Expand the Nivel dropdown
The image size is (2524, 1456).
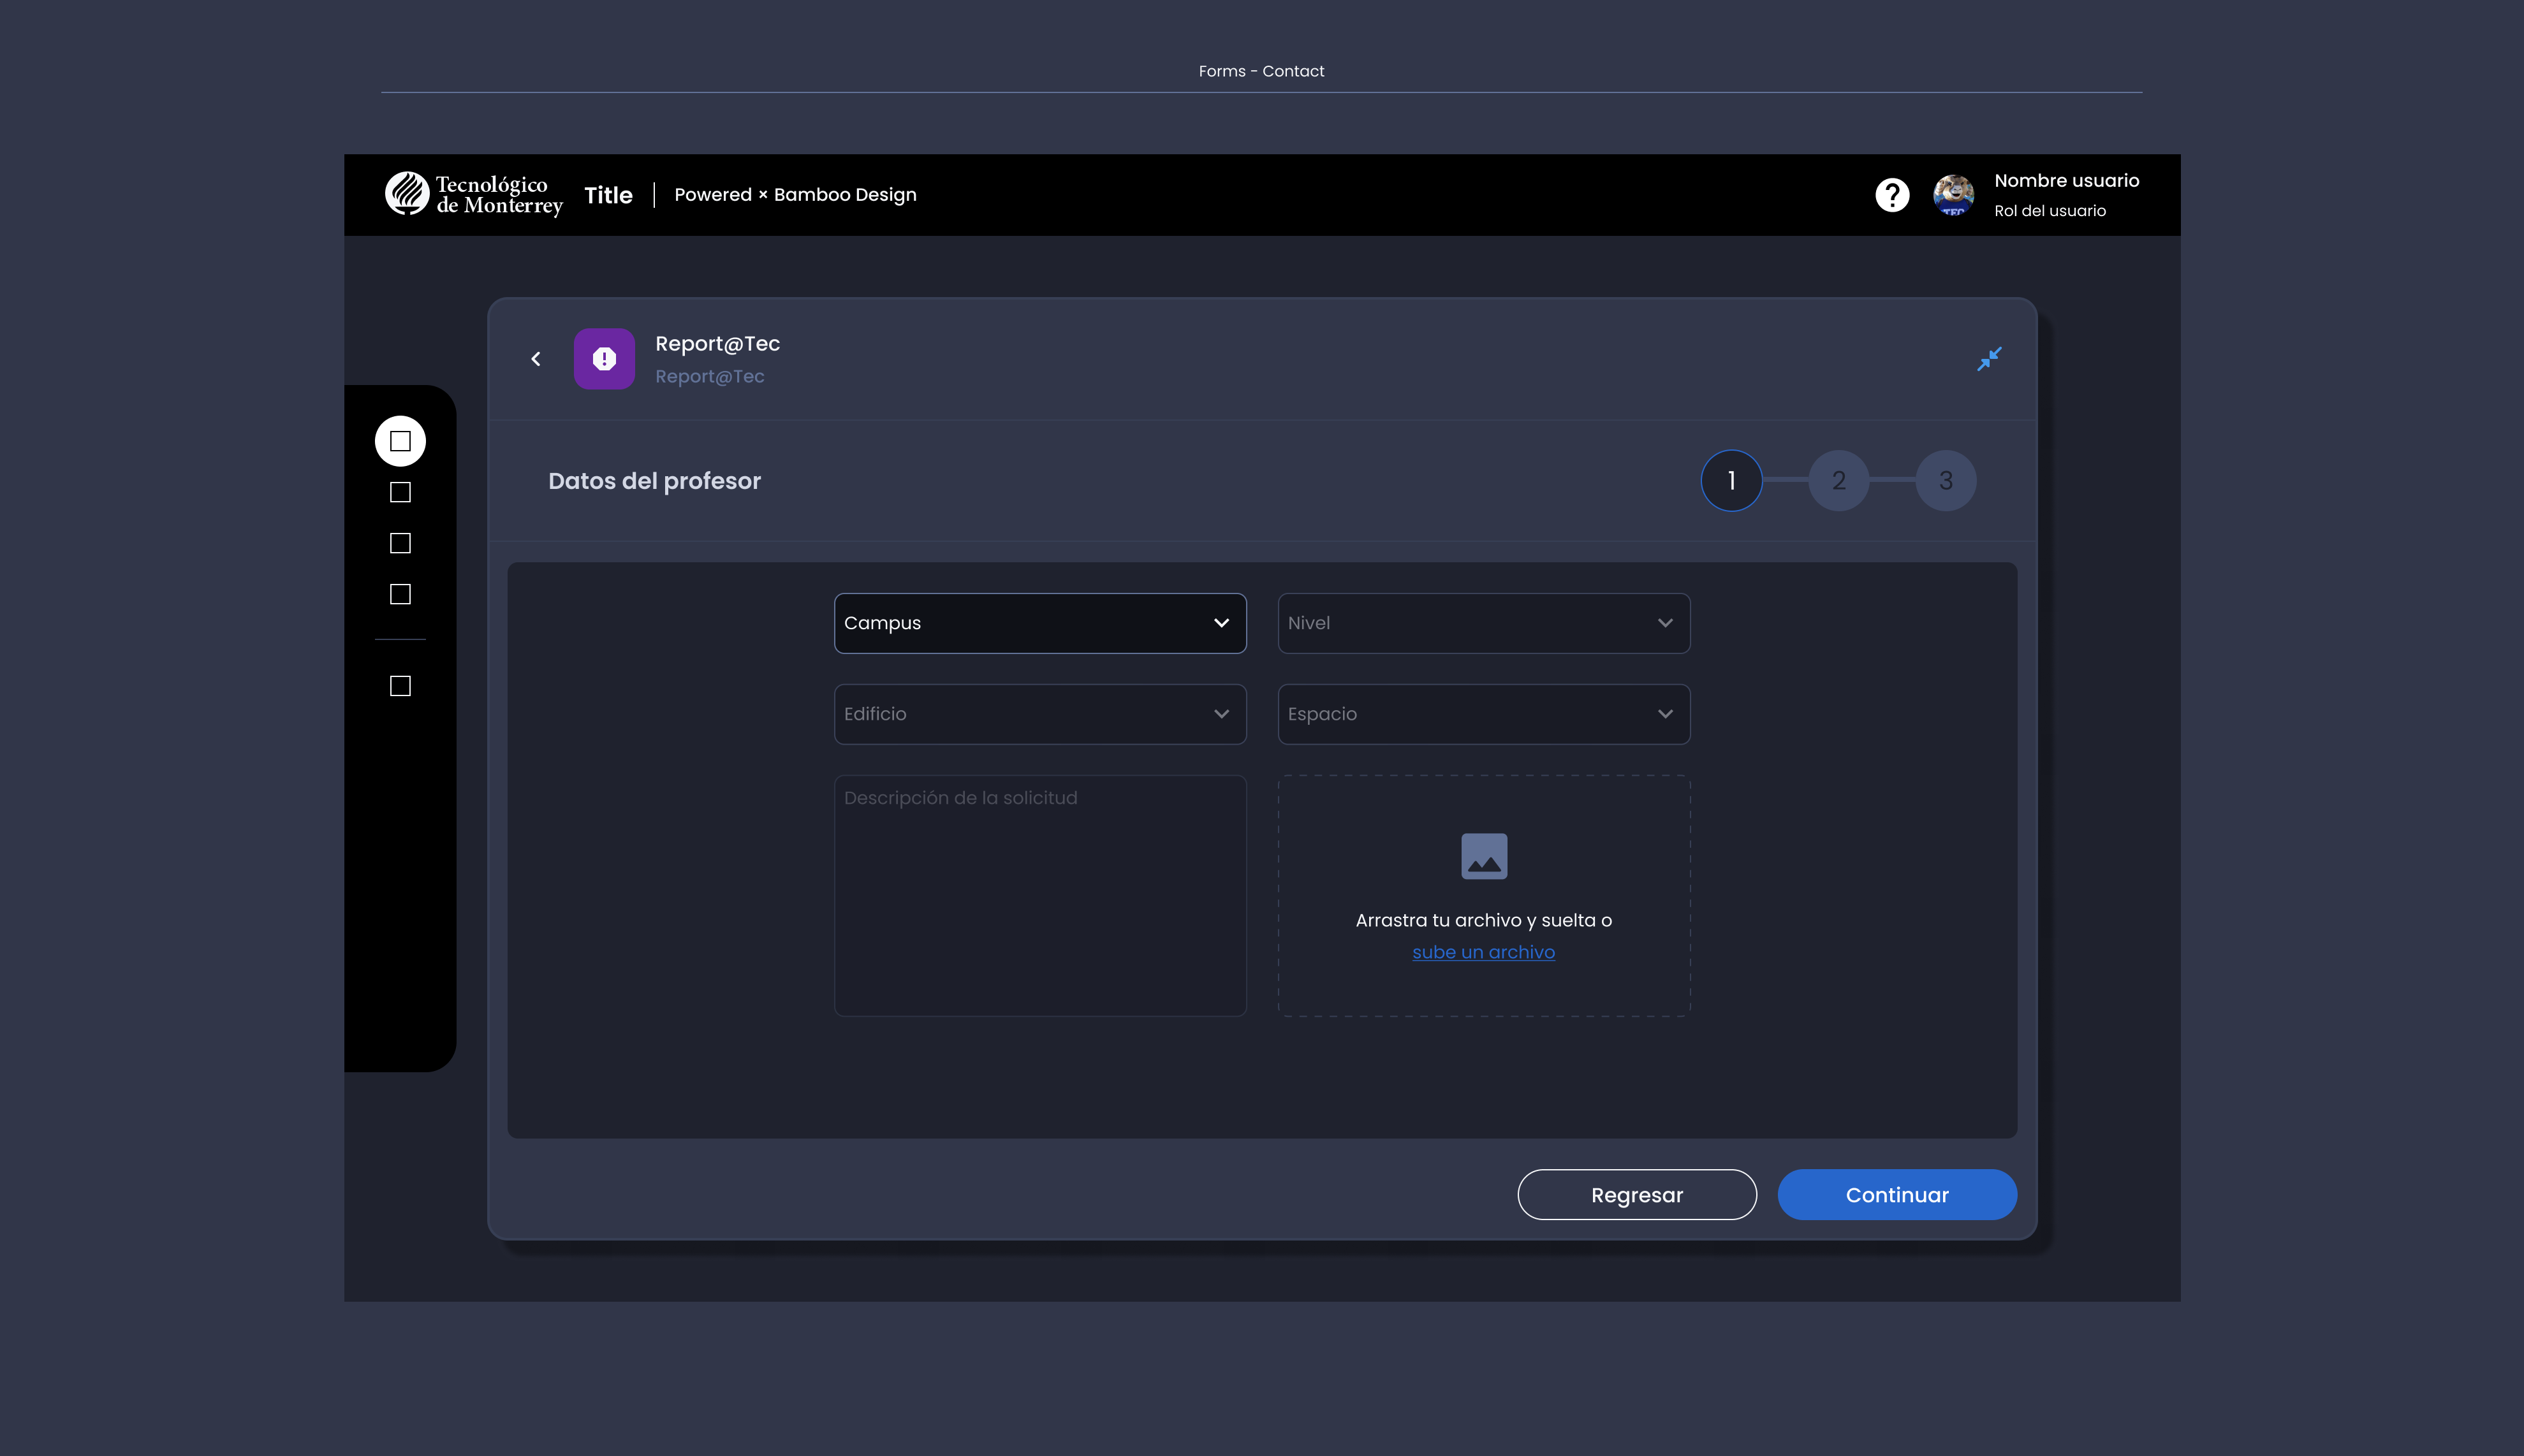[x=1484, y=623]
